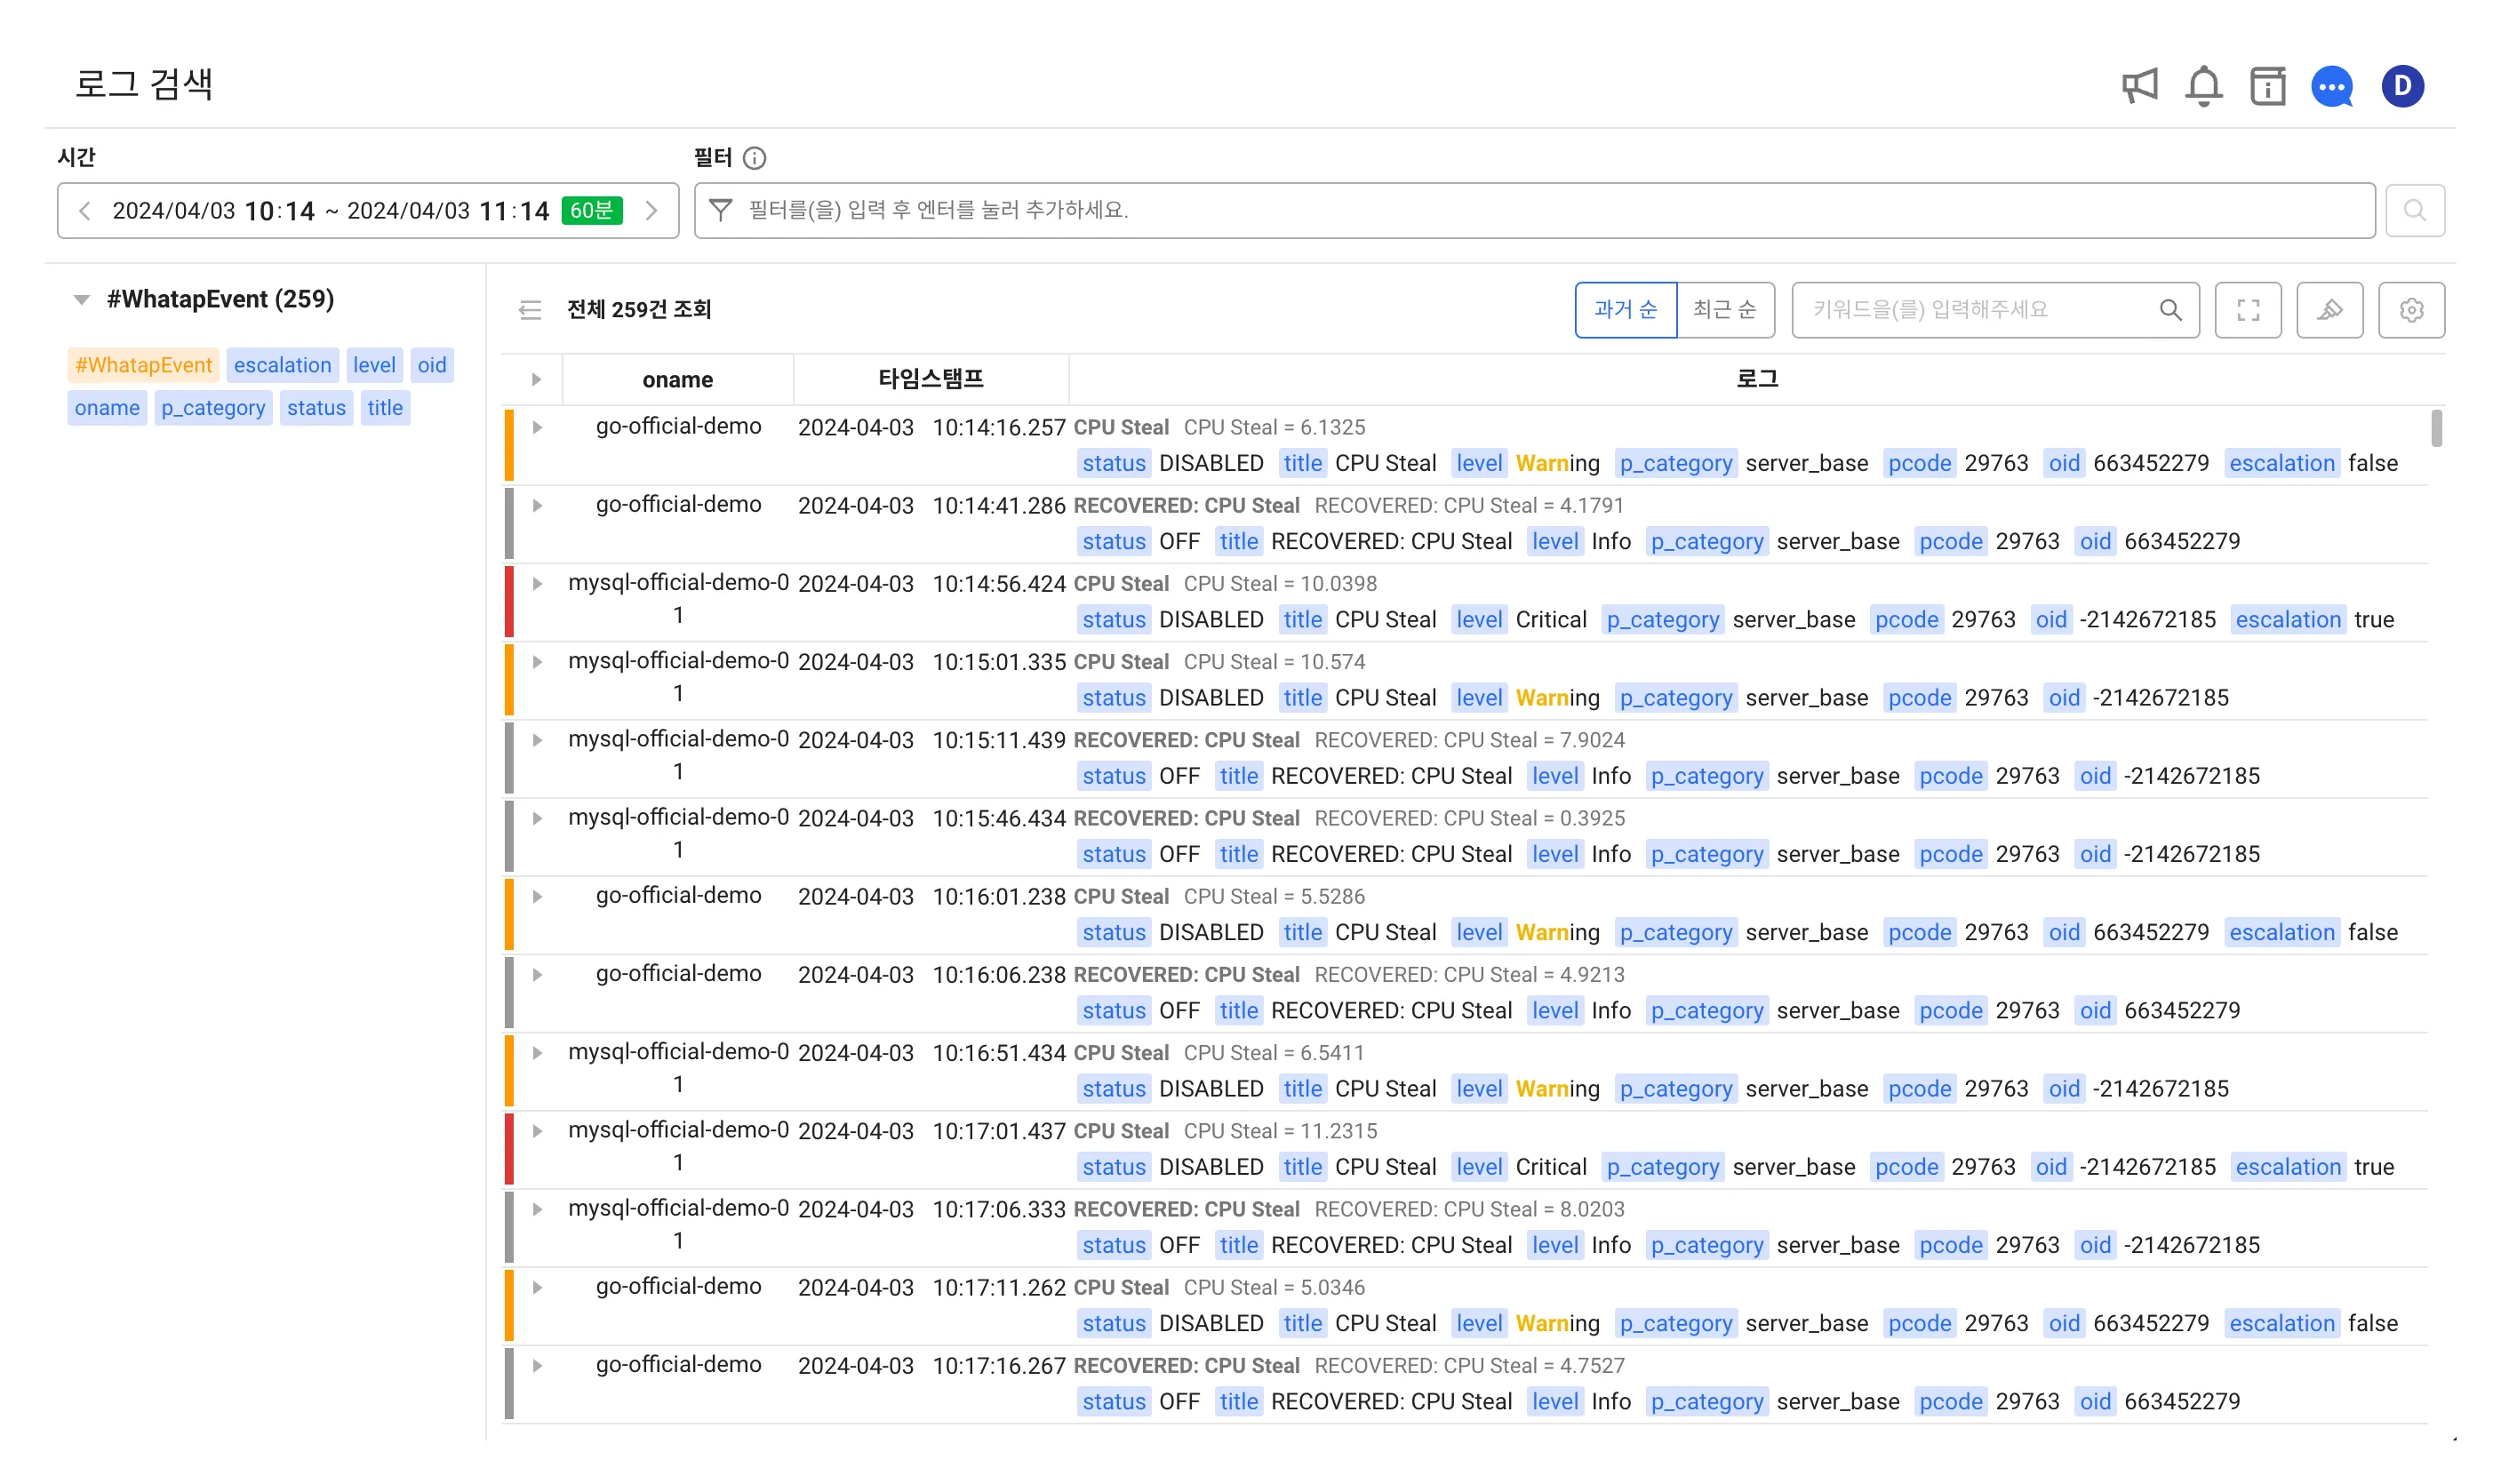Click the highlighter icon button

click(x=2329, y=310)
